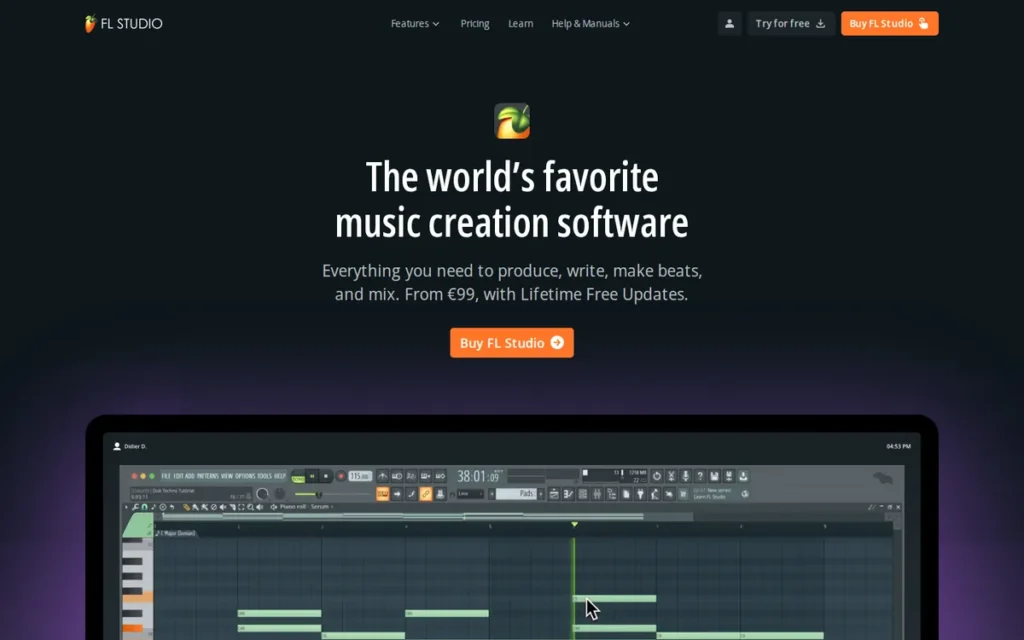Click the stop transport button

coord(326,475)
